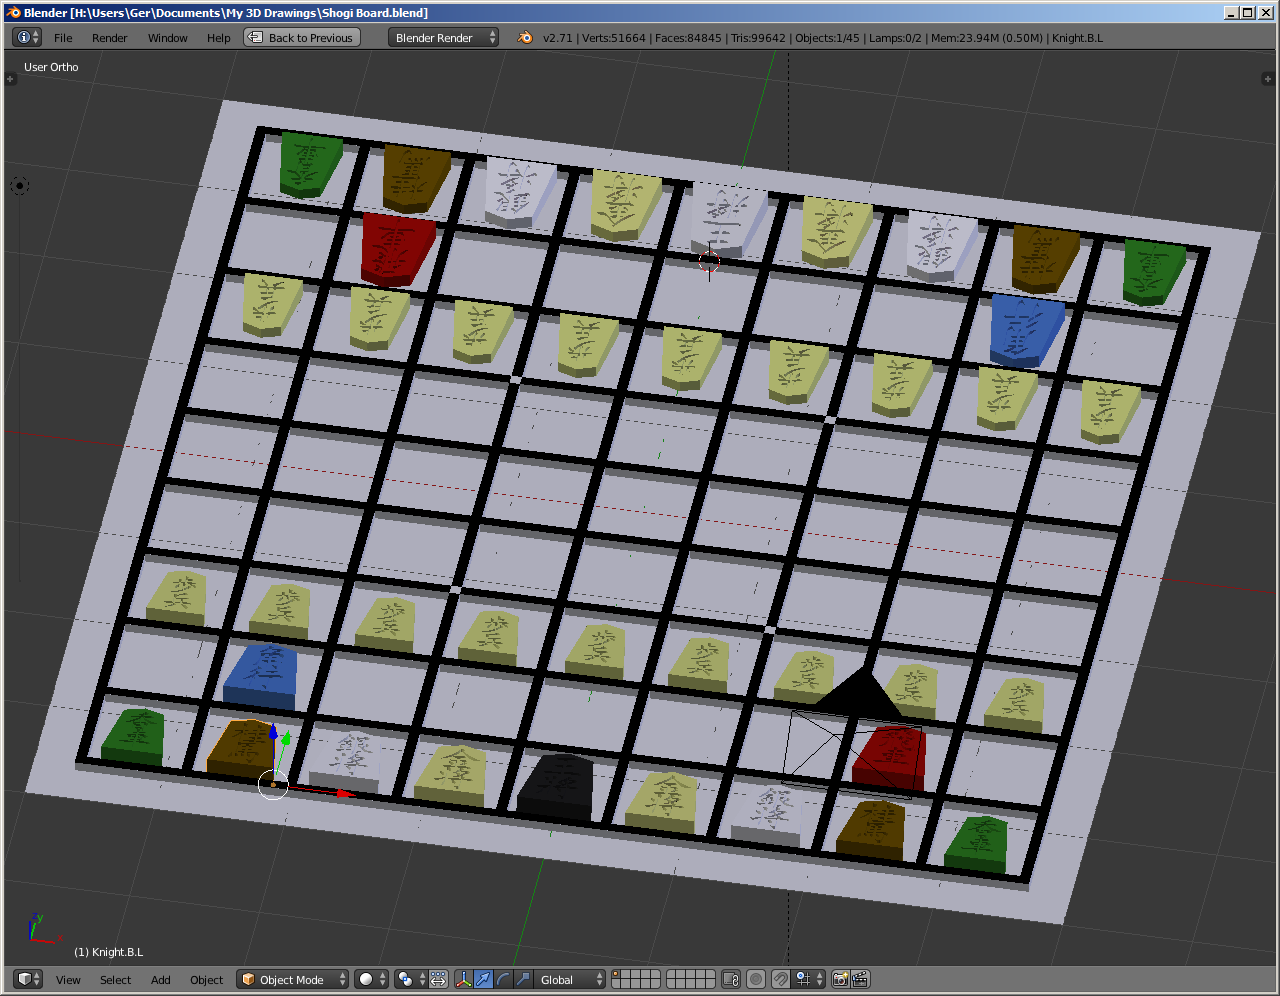The height and width of the screenshot is (996, 1280).
Task: Open the Select menu in viewport header
Action: pos(115,980)
